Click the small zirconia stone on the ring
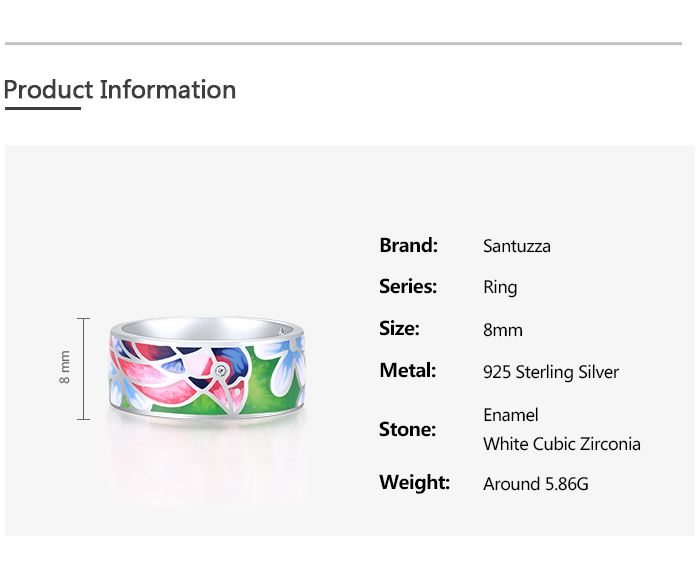This screenshot has height=588, width=700. [222, 371]
